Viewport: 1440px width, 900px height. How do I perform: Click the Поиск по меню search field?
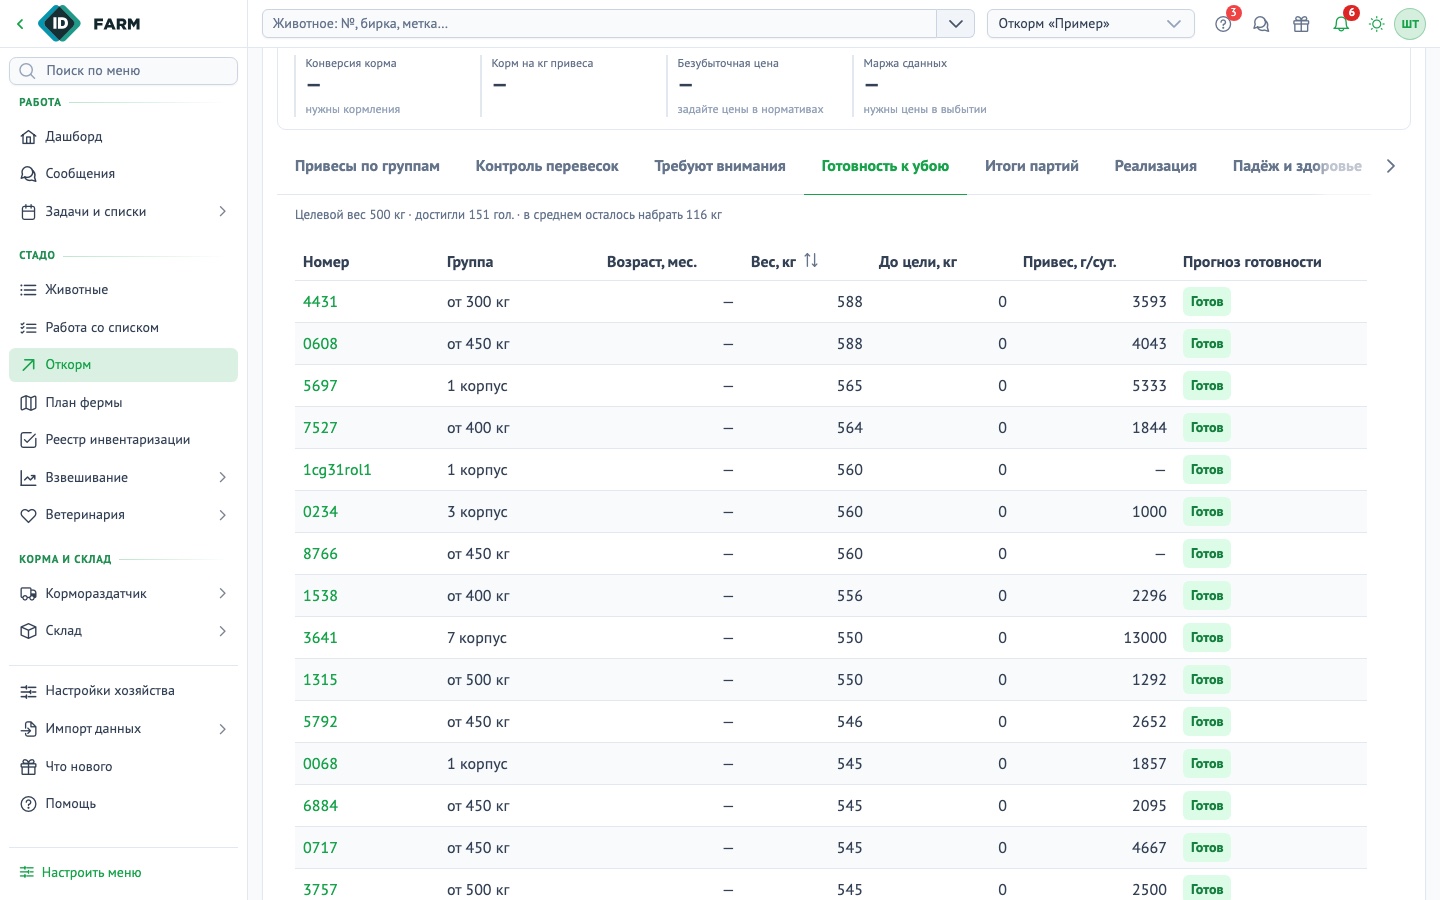point(123,71)
